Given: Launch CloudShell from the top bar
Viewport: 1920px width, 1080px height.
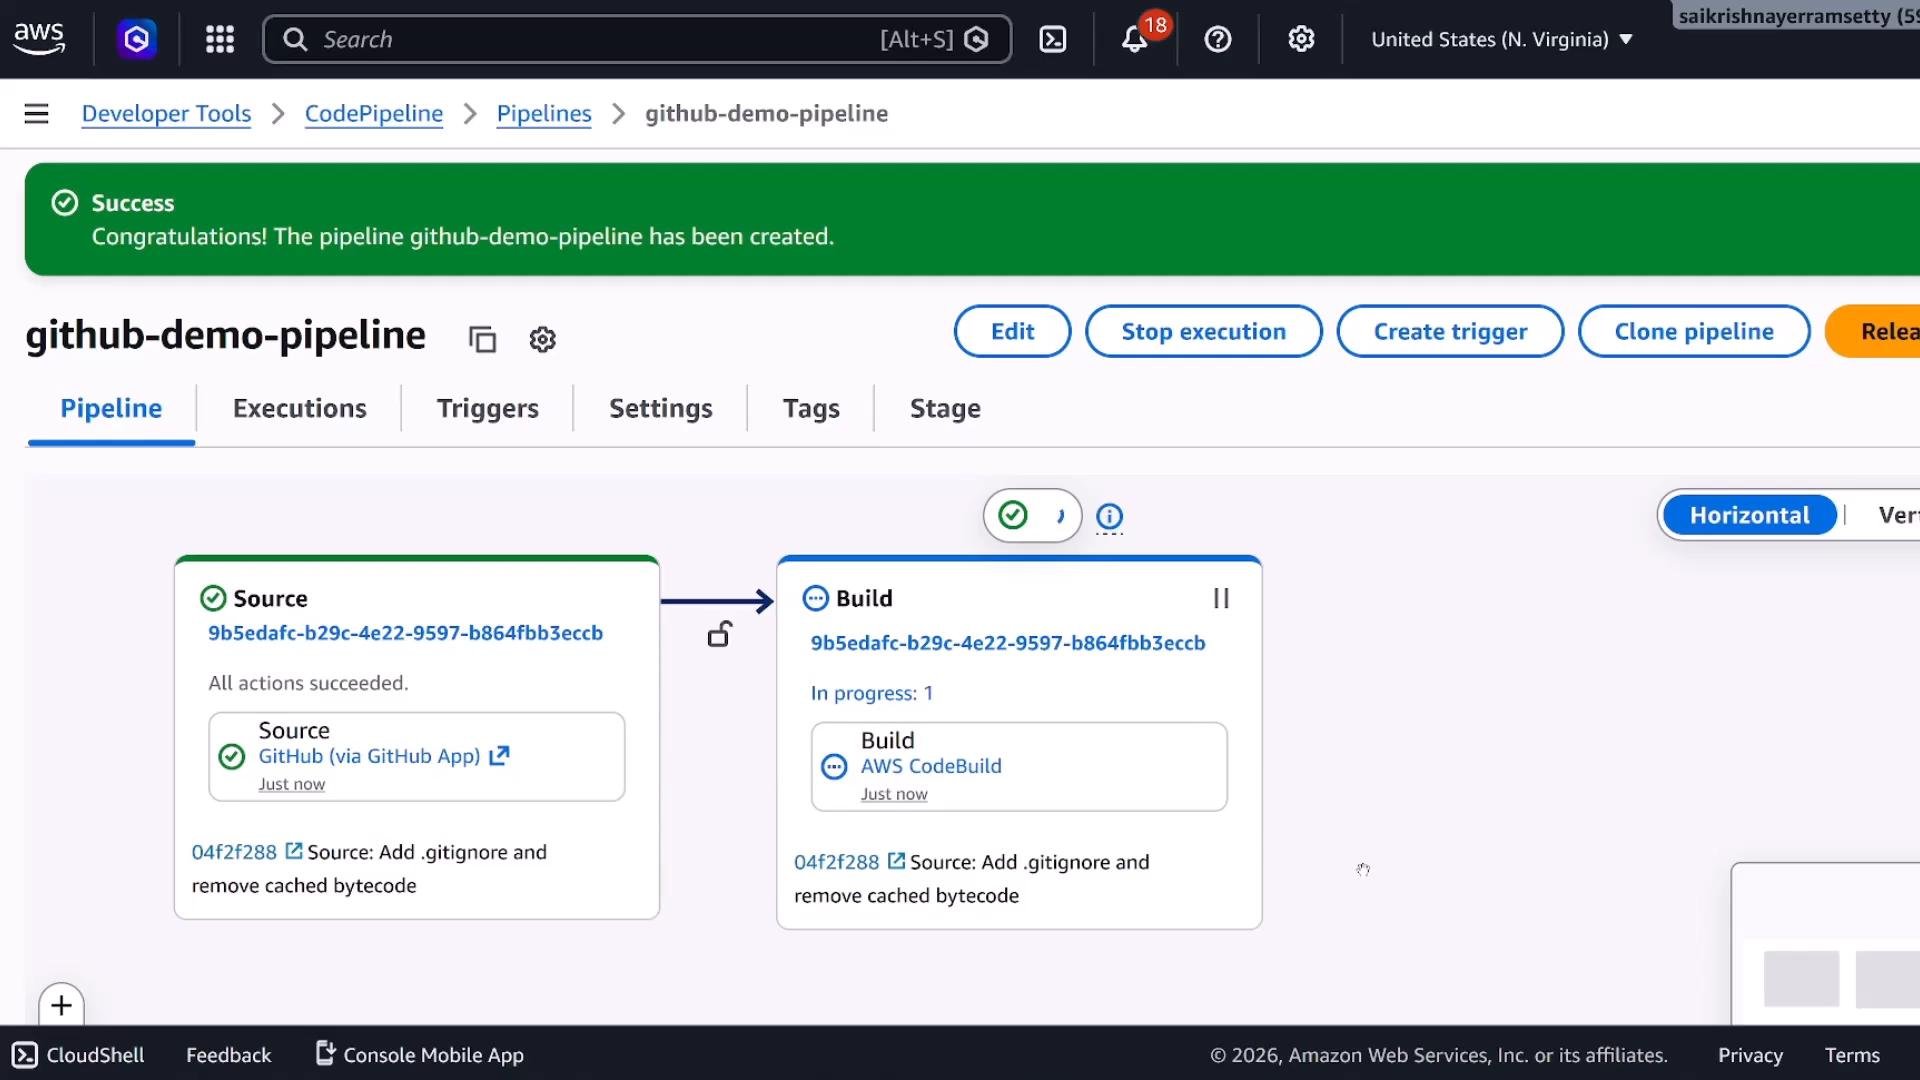Looking at the screenshot, I should pyautogui.click(x=1053, y=39).
